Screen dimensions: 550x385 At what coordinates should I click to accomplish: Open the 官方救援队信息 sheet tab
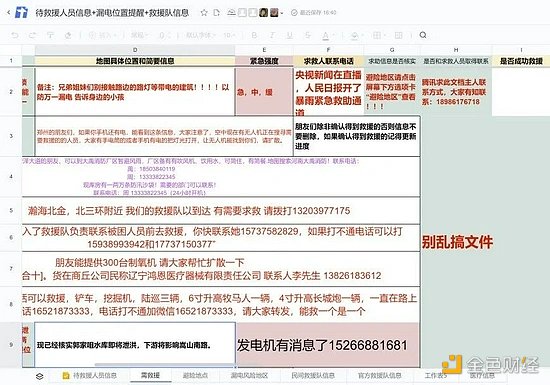380,376
